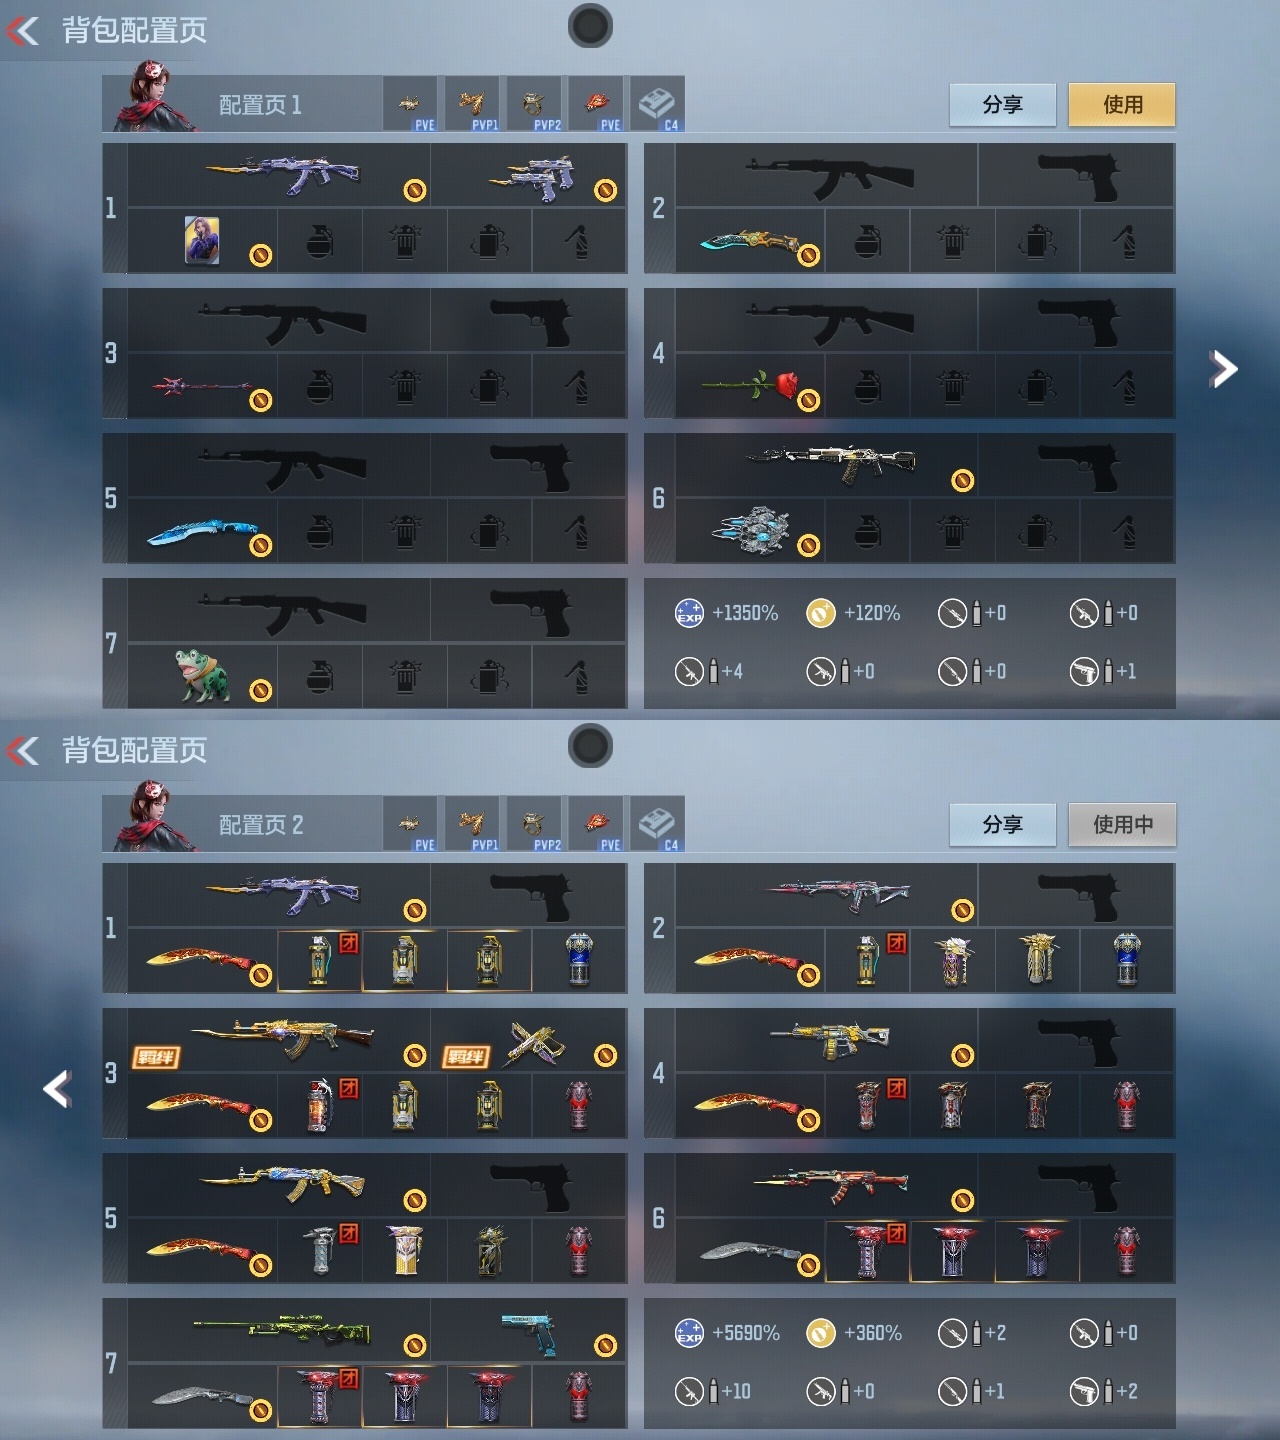1280x1440 pixels.
Task: Go back using top-left arrow of page 1
Action: [x=23, y=30]
